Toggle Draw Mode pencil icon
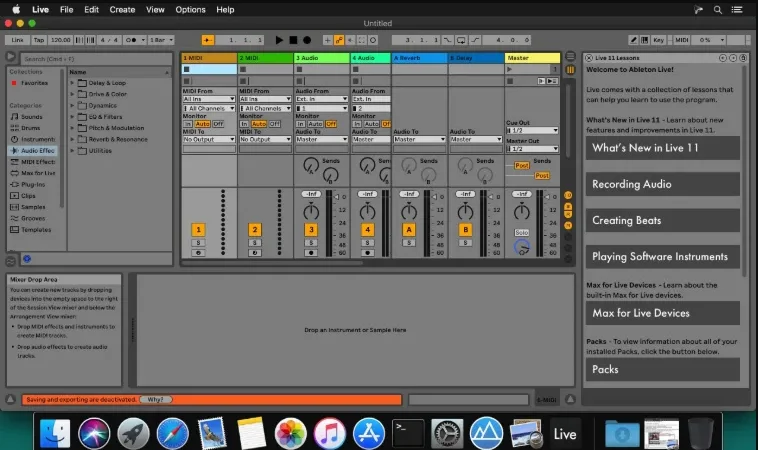 pyautogui.click(x=633, y=40)
